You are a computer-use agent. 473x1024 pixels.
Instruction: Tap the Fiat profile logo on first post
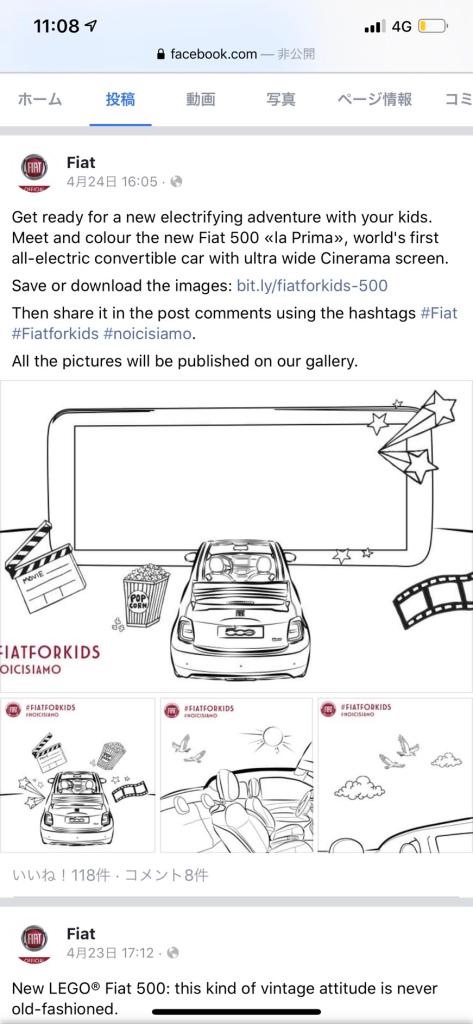[34, 172]
